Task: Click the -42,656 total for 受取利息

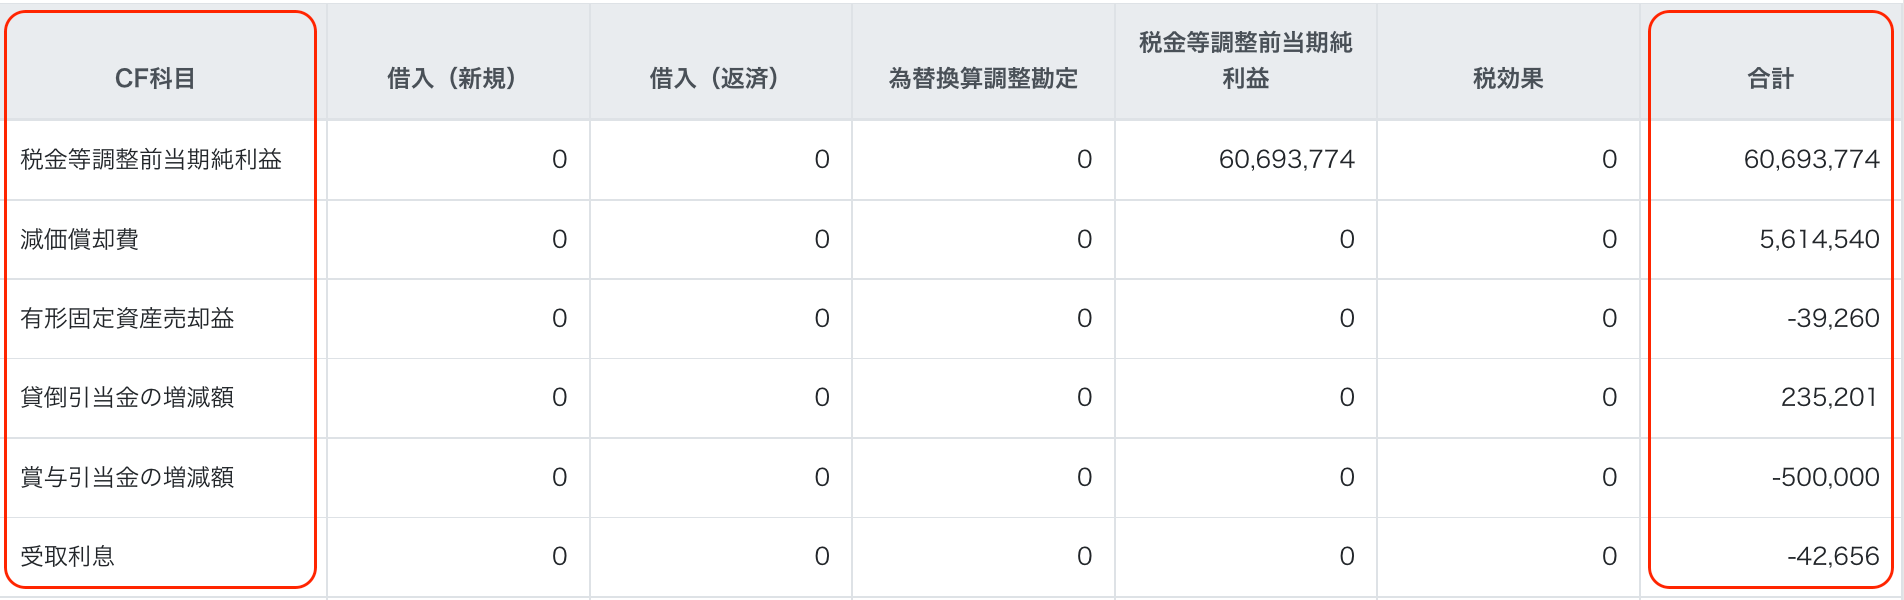Action: (1832, 556)
